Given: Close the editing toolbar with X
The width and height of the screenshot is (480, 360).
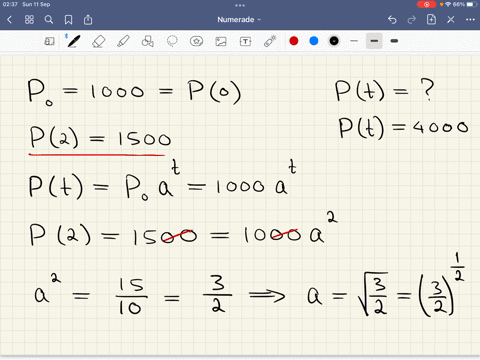Looking at the screenshot, I should [451, 20].
